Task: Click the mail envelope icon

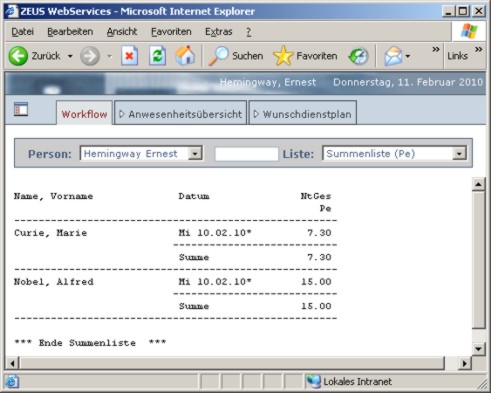Action: tap(393, 56)
